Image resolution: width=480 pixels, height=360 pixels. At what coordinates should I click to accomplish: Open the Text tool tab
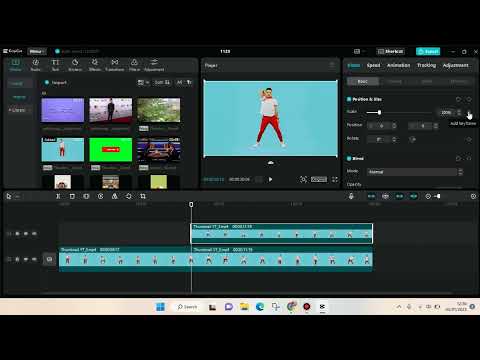click(55, 65)
